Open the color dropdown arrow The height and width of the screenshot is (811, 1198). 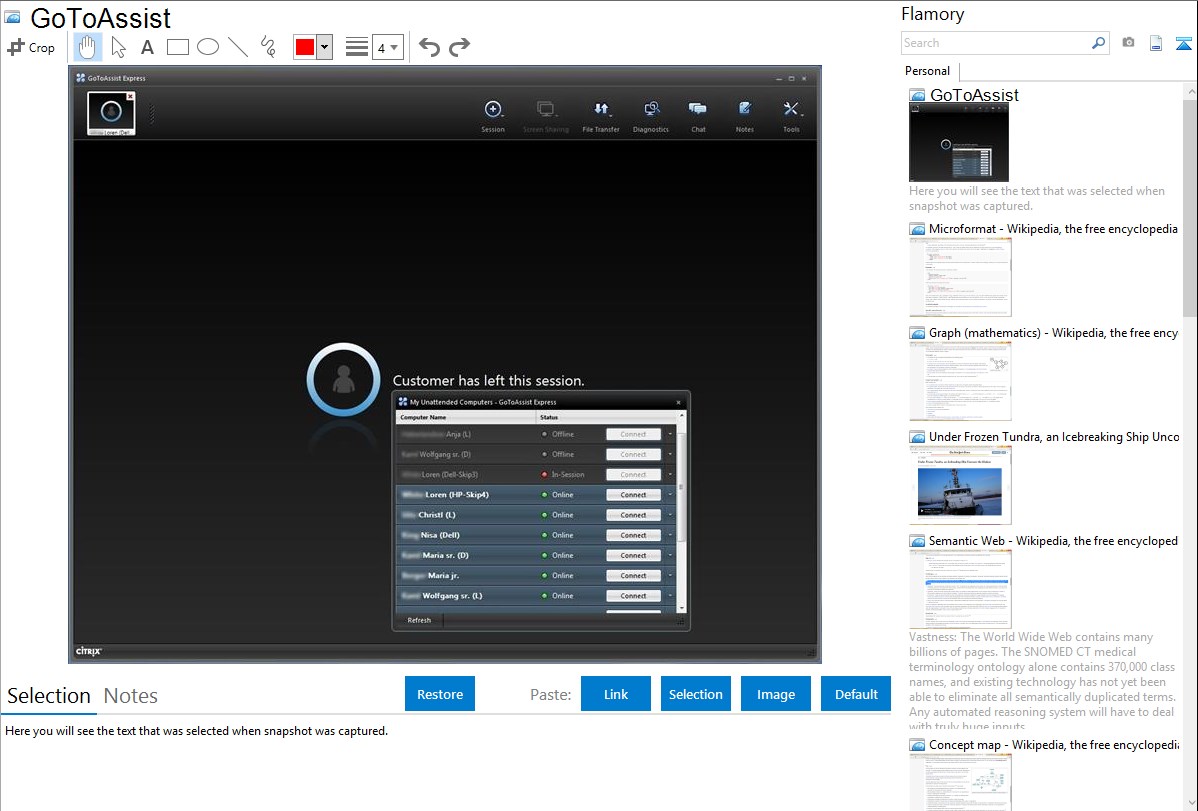(x=325, y=47)
